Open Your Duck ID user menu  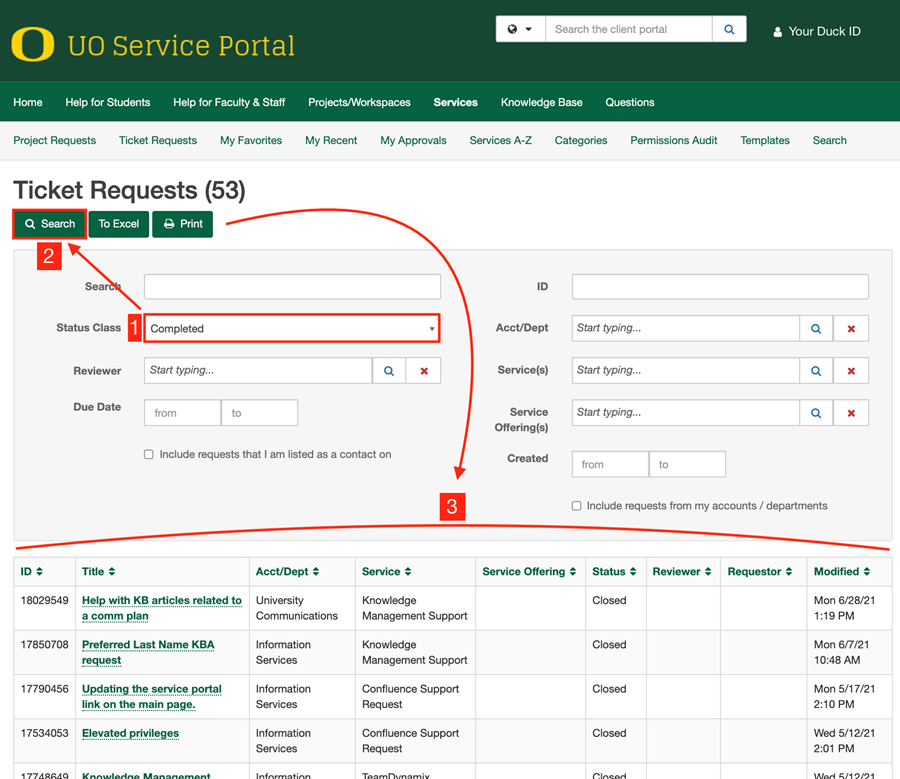[x=817, y=32]
